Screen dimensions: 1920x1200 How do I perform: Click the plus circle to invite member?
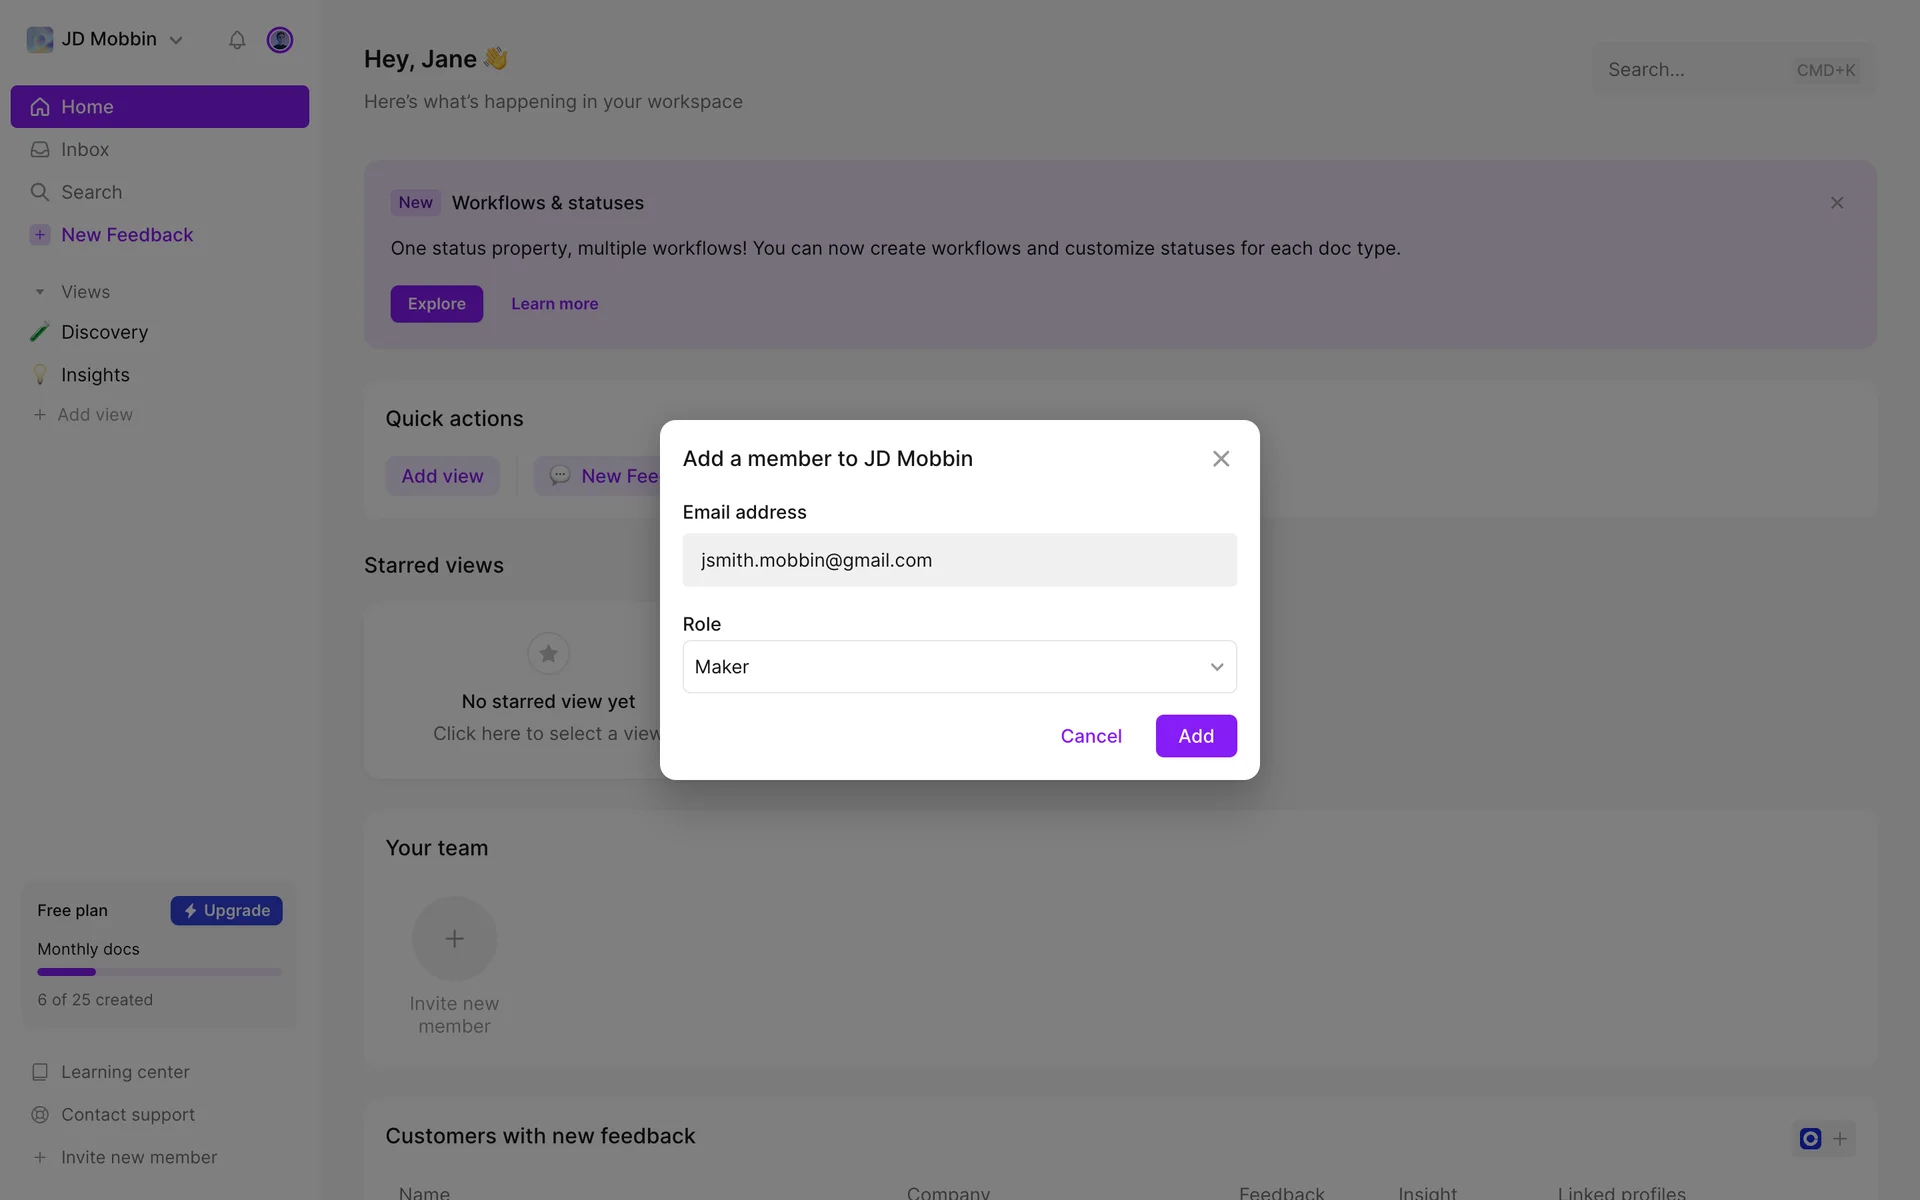pos(454,939)
